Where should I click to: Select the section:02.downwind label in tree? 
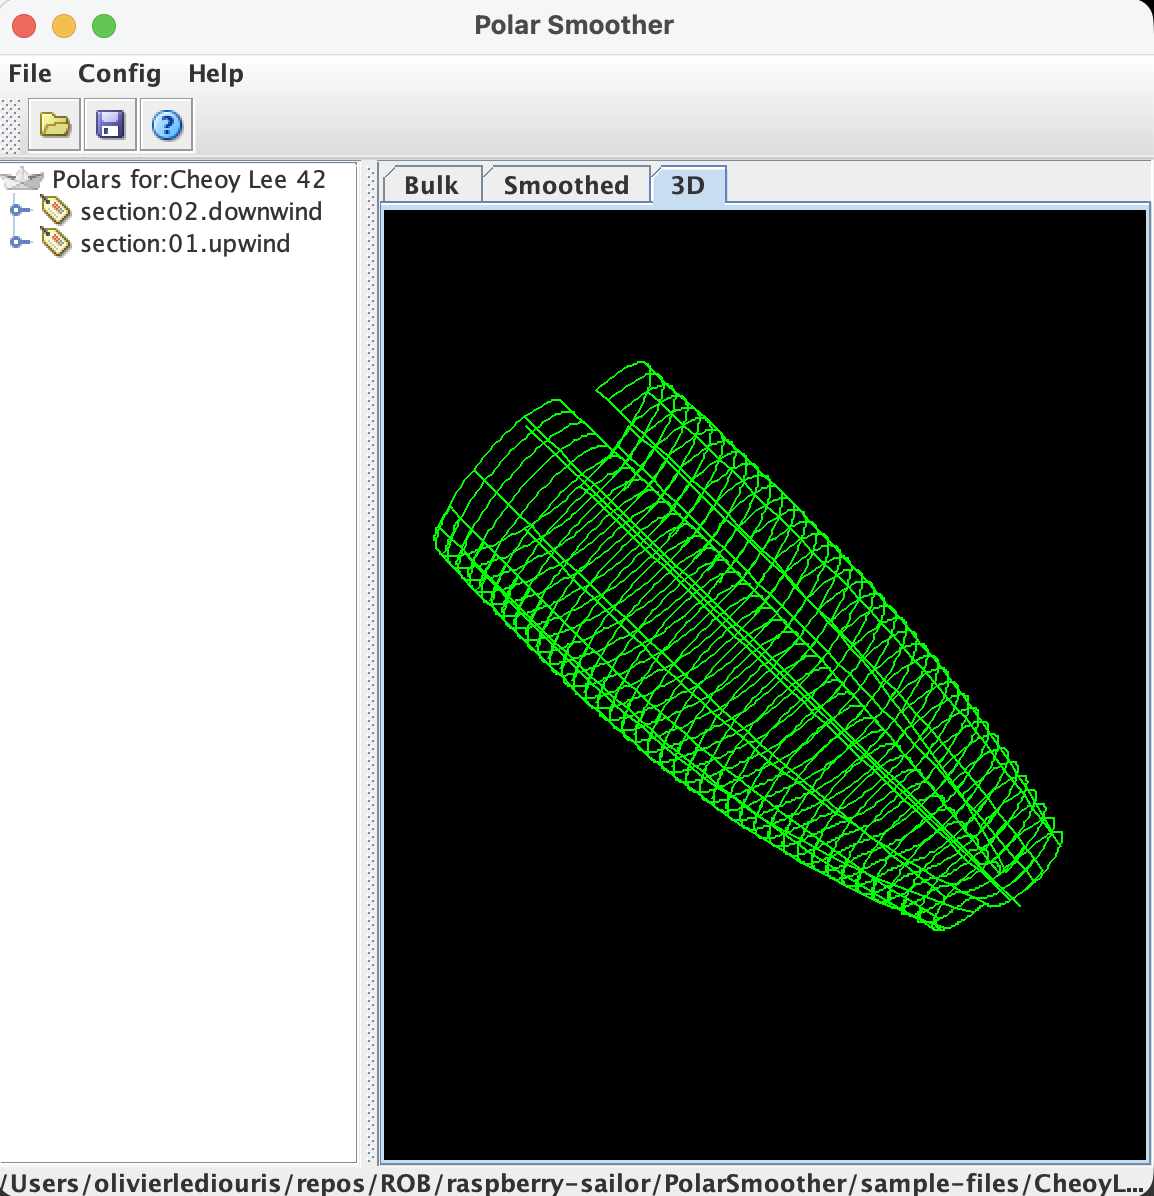tap(201, 212)
